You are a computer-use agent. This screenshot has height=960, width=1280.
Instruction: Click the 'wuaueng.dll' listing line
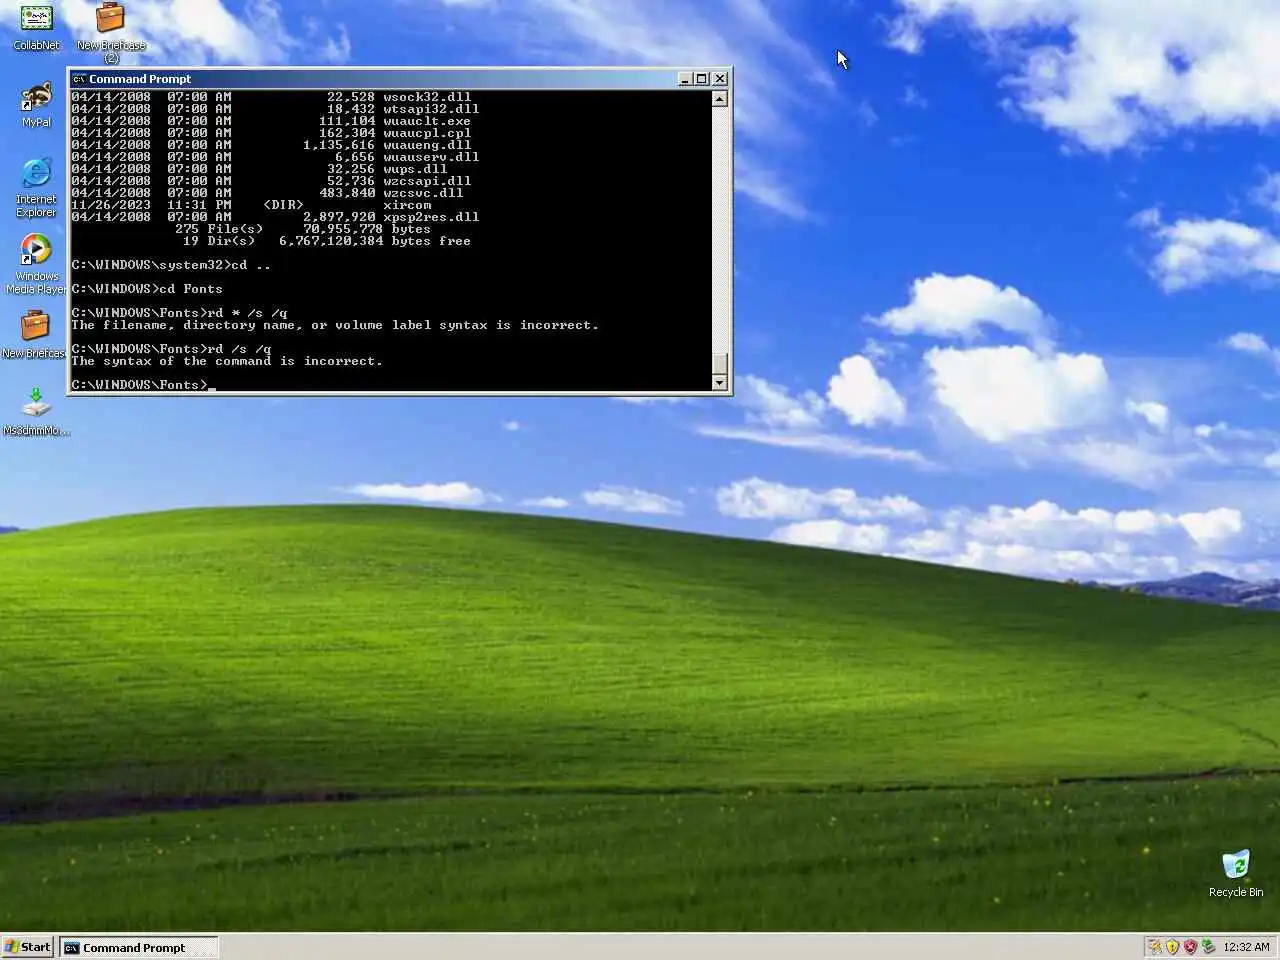point(271,145)
